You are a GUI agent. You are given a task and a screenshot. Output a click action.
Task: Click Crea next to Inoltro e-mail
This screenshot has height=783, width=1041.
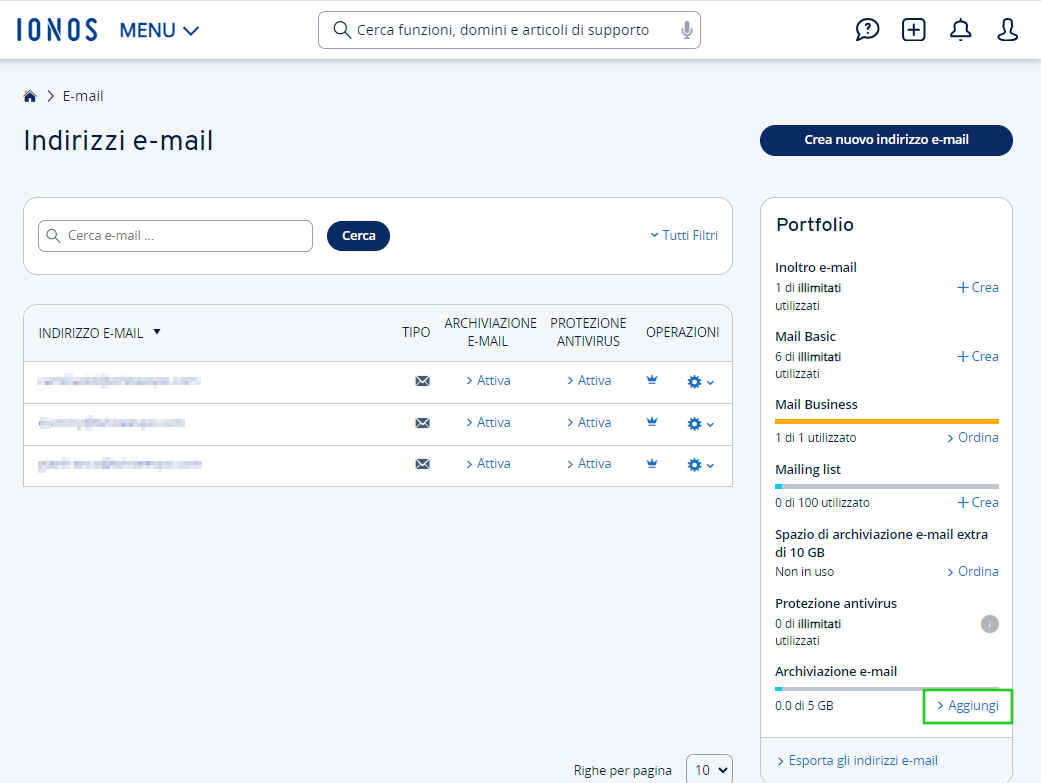coord(978,288)
